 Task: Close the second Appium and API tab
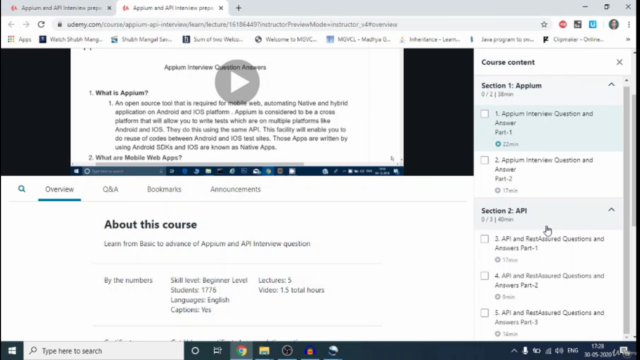coord(221,8)
